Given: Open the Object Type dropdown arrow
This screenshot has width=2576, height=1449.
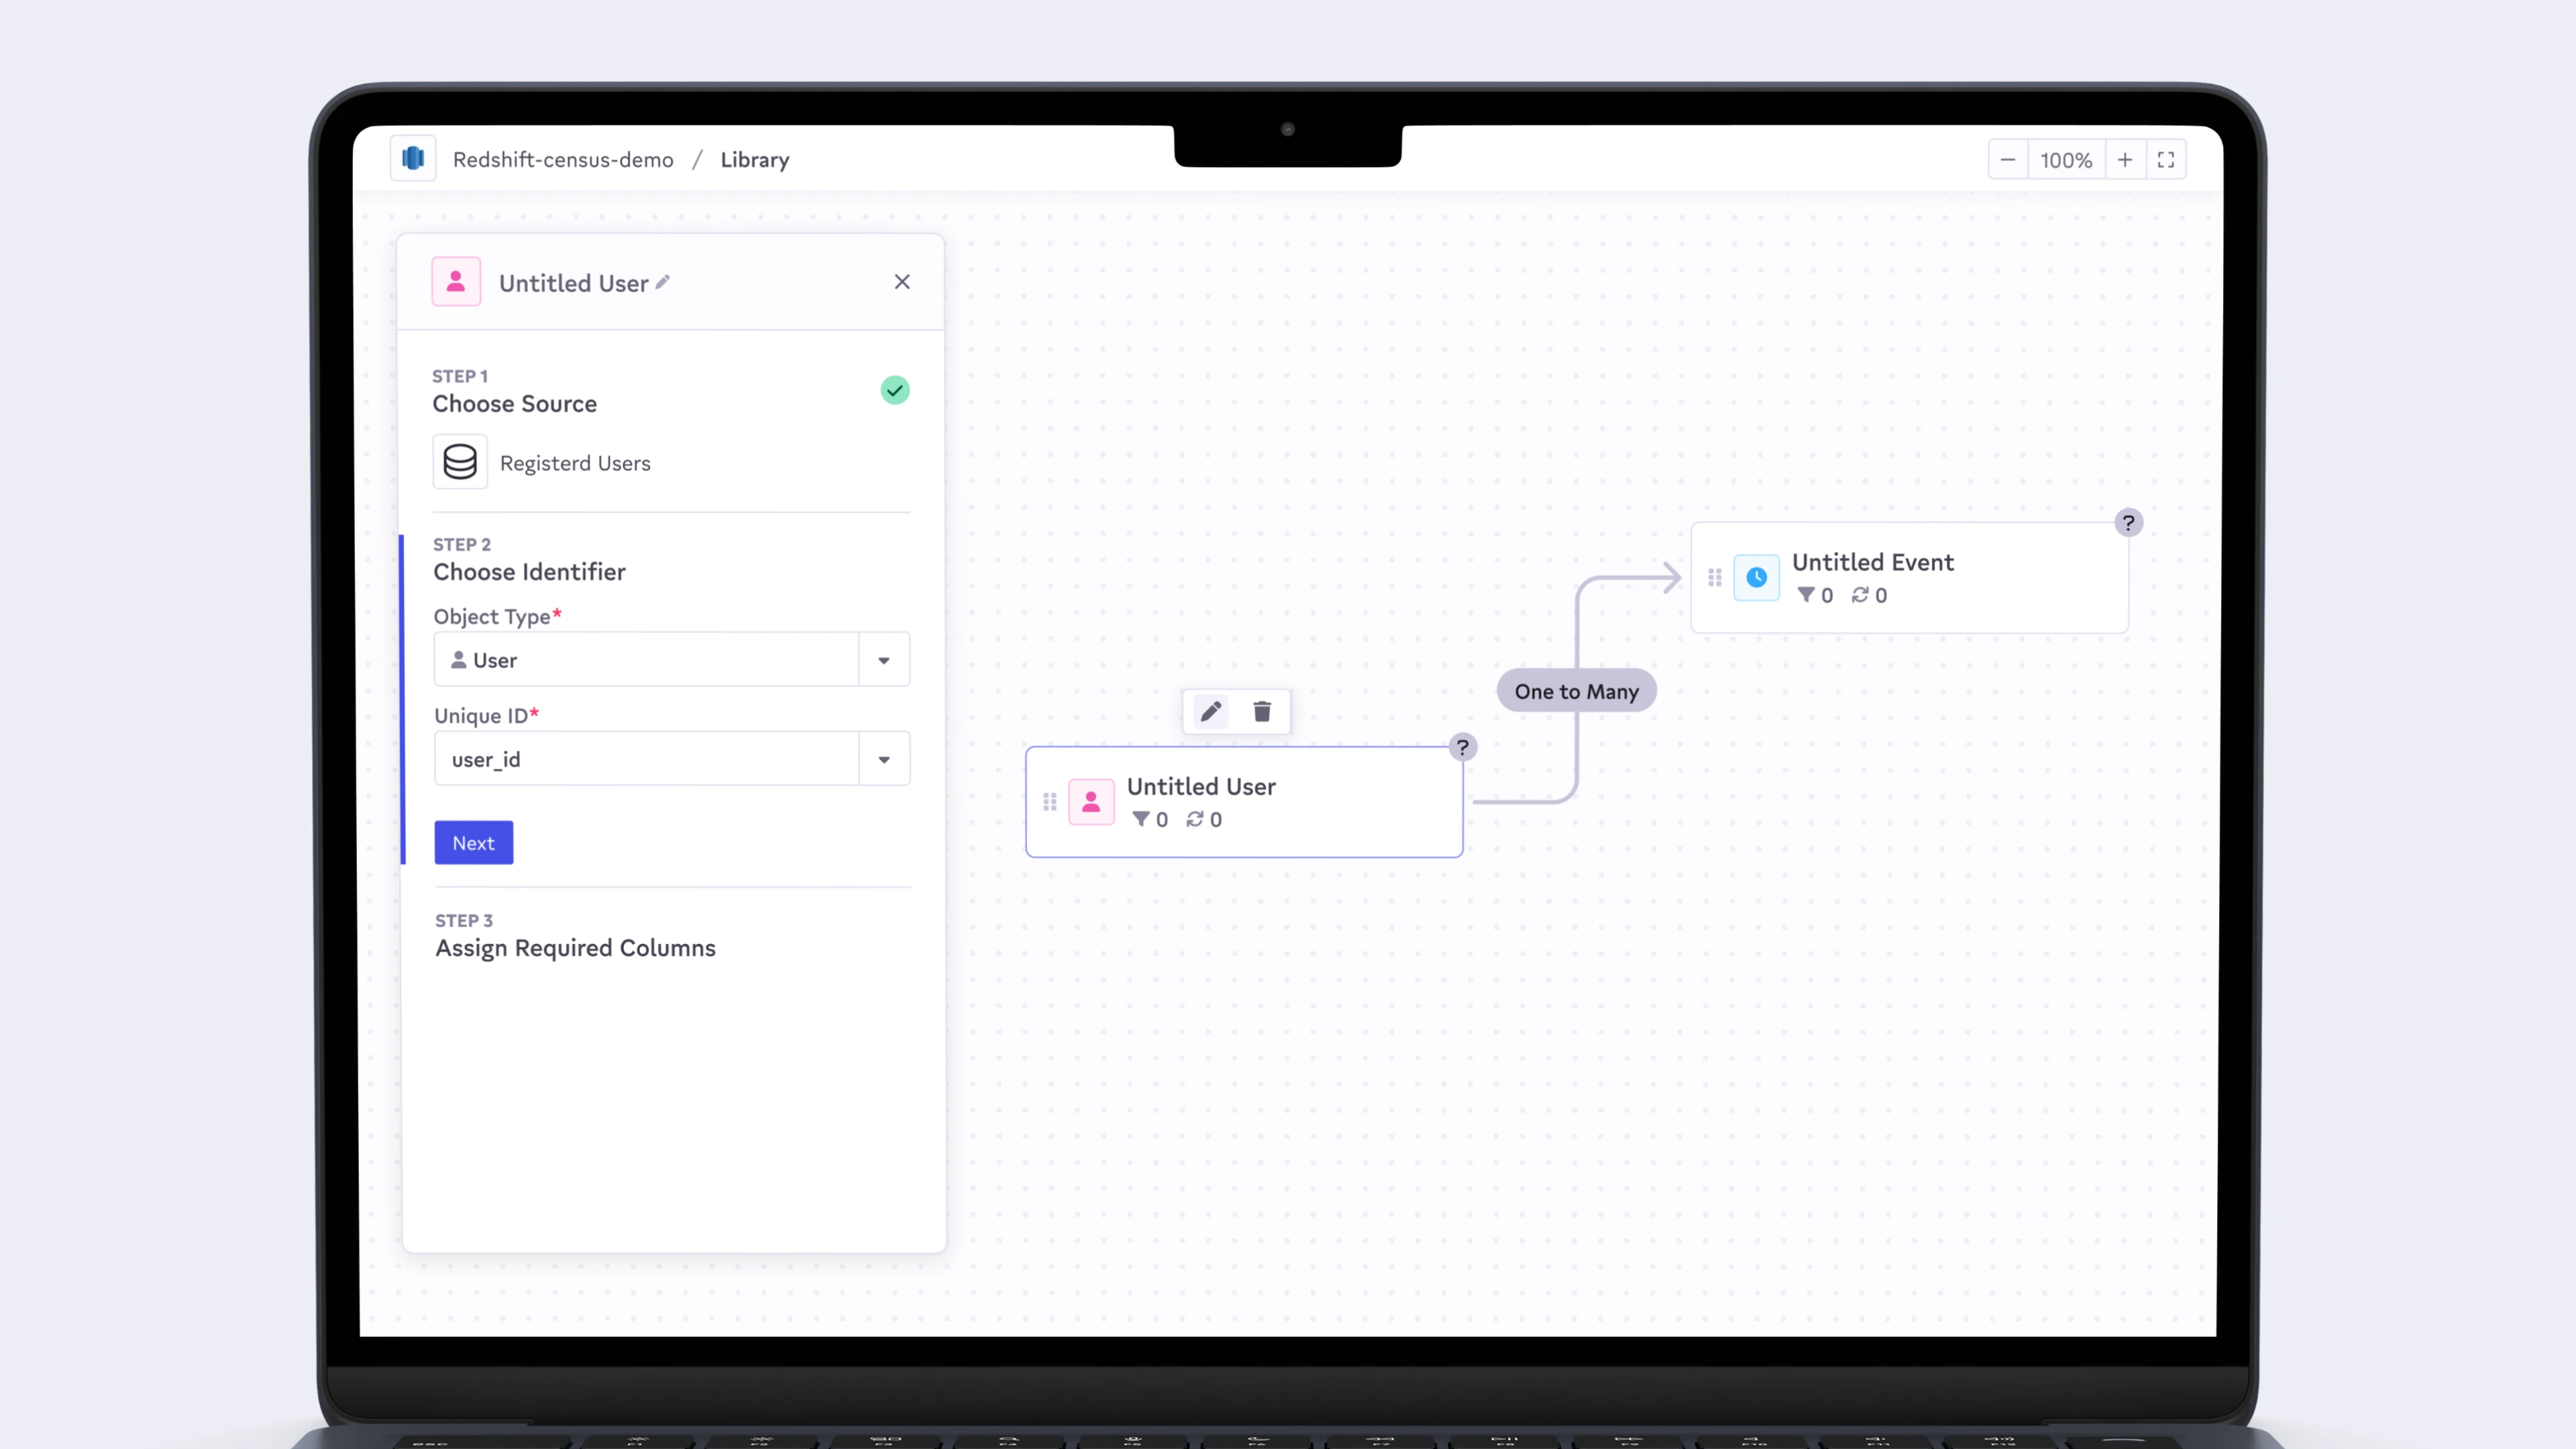Looking at the screenshot, I should 884,660.
